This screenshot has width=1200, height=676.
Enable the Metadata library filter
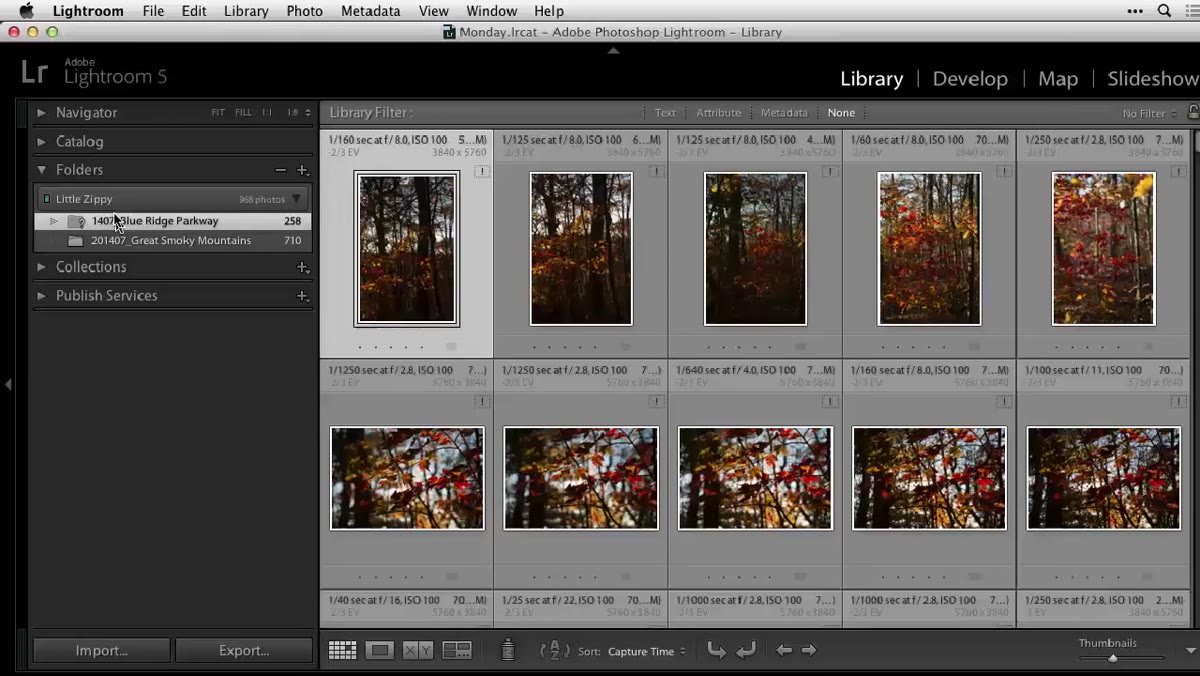click(x=784, y=113)
